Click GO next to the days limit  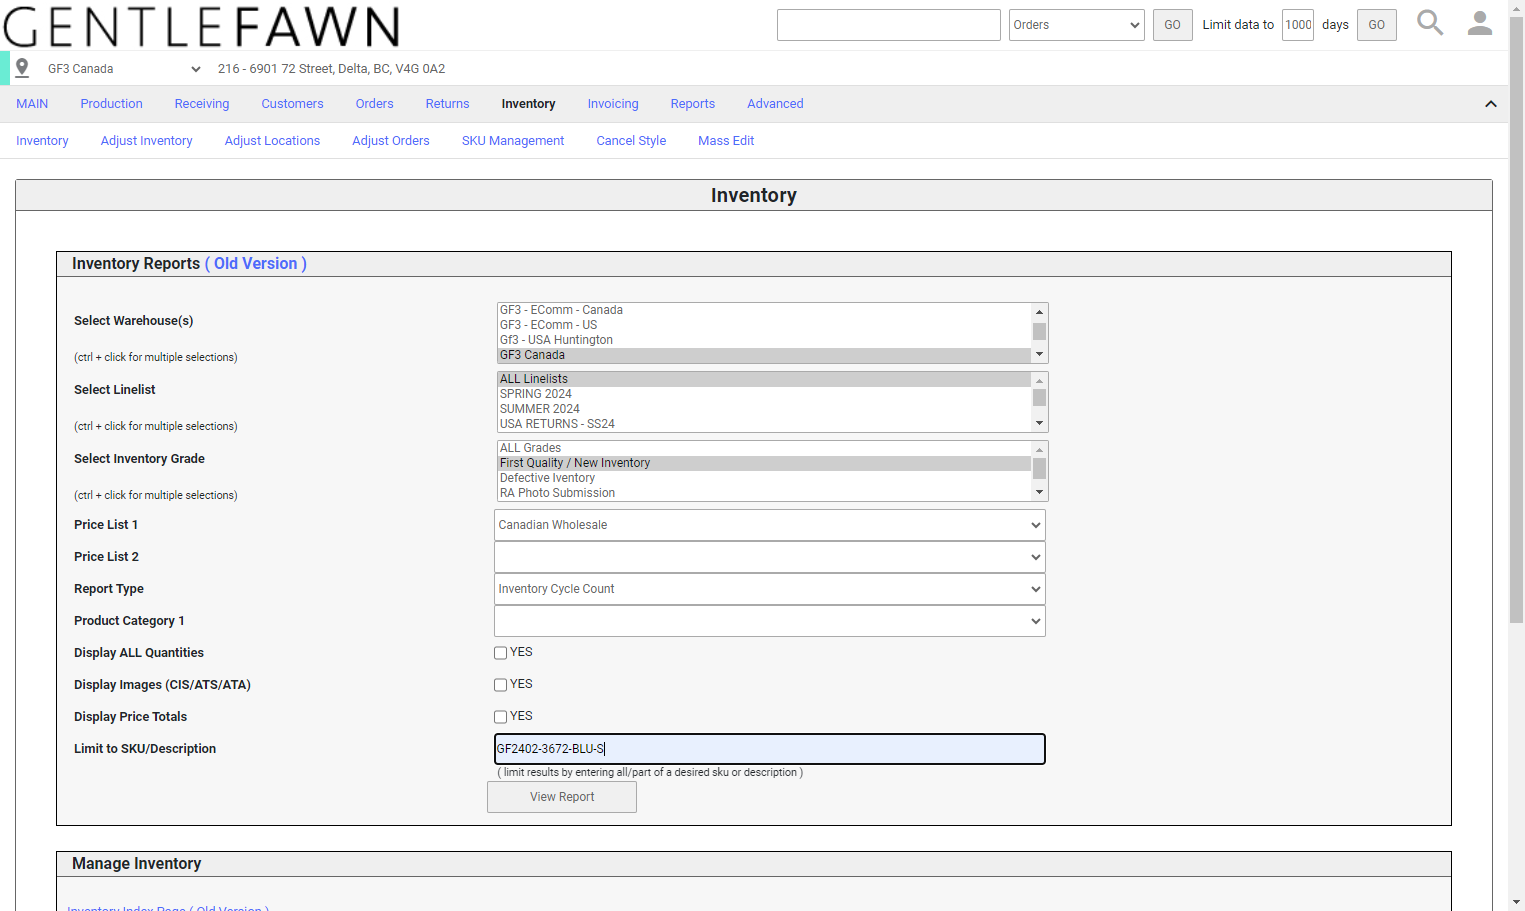(x=1377, y=25)
